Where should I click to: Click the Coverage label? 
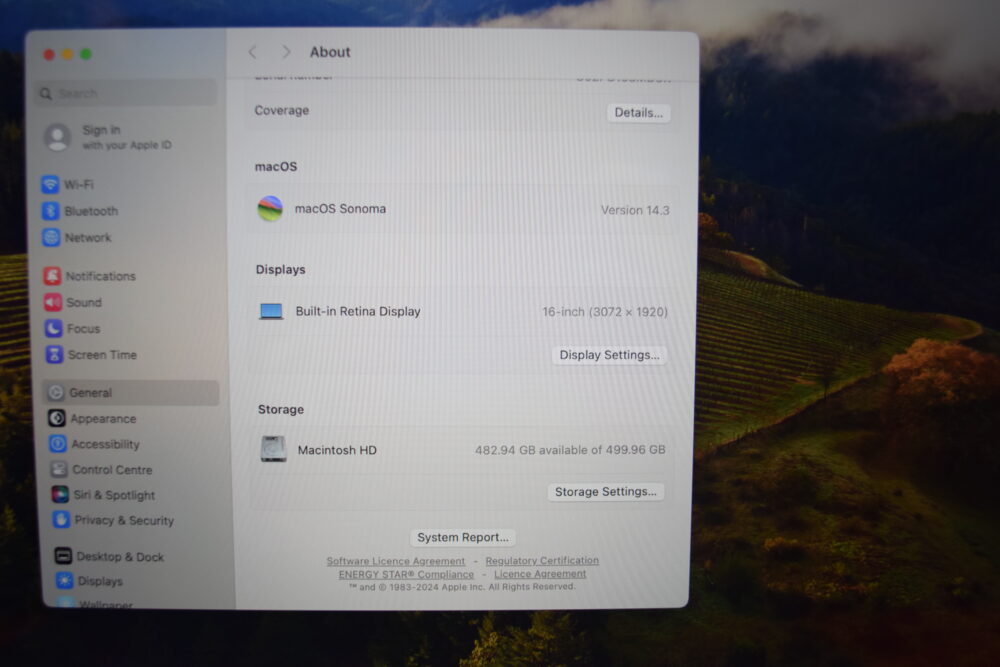point(282,110)
